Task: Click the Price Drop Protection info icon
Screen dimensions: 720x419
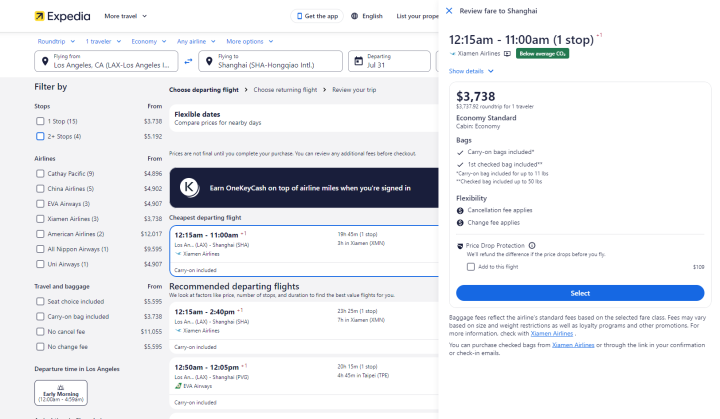Action: (532, 246)
